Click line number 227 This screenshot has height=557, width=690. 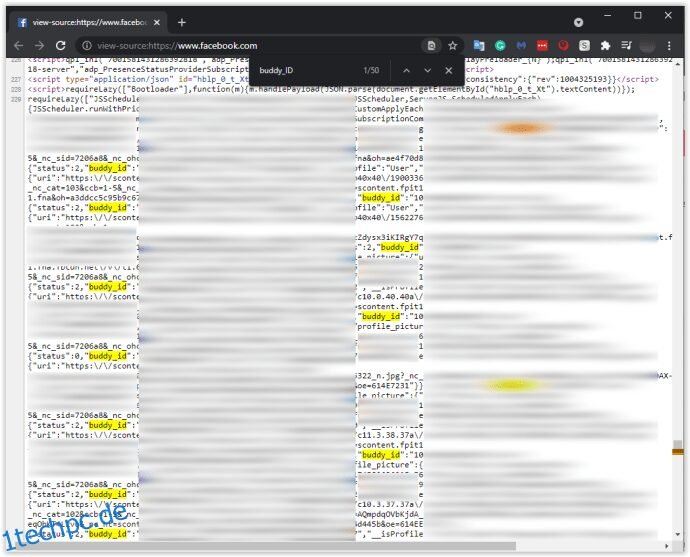point(16,80)
